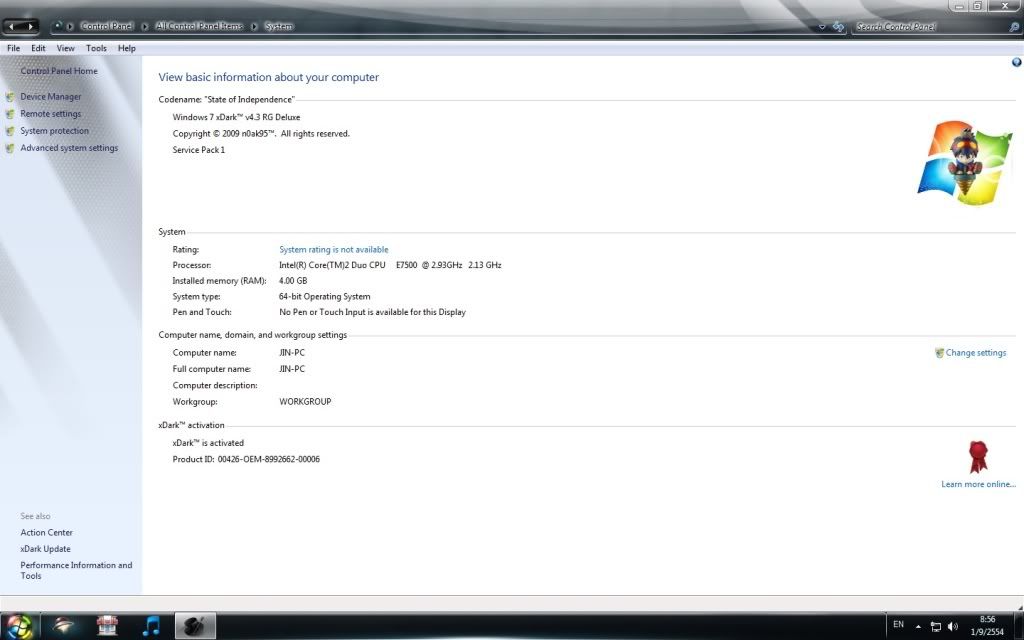The height and width of the screenshot is (640, 1024).
Task: Open Action Center under See also
Action: 46,532
